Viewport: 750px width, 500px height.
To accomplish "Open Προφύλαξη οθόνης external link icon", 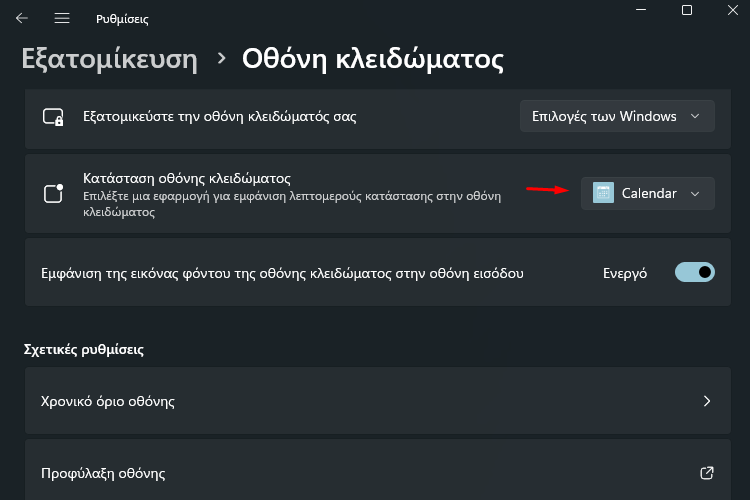I will tap(706, 473).
